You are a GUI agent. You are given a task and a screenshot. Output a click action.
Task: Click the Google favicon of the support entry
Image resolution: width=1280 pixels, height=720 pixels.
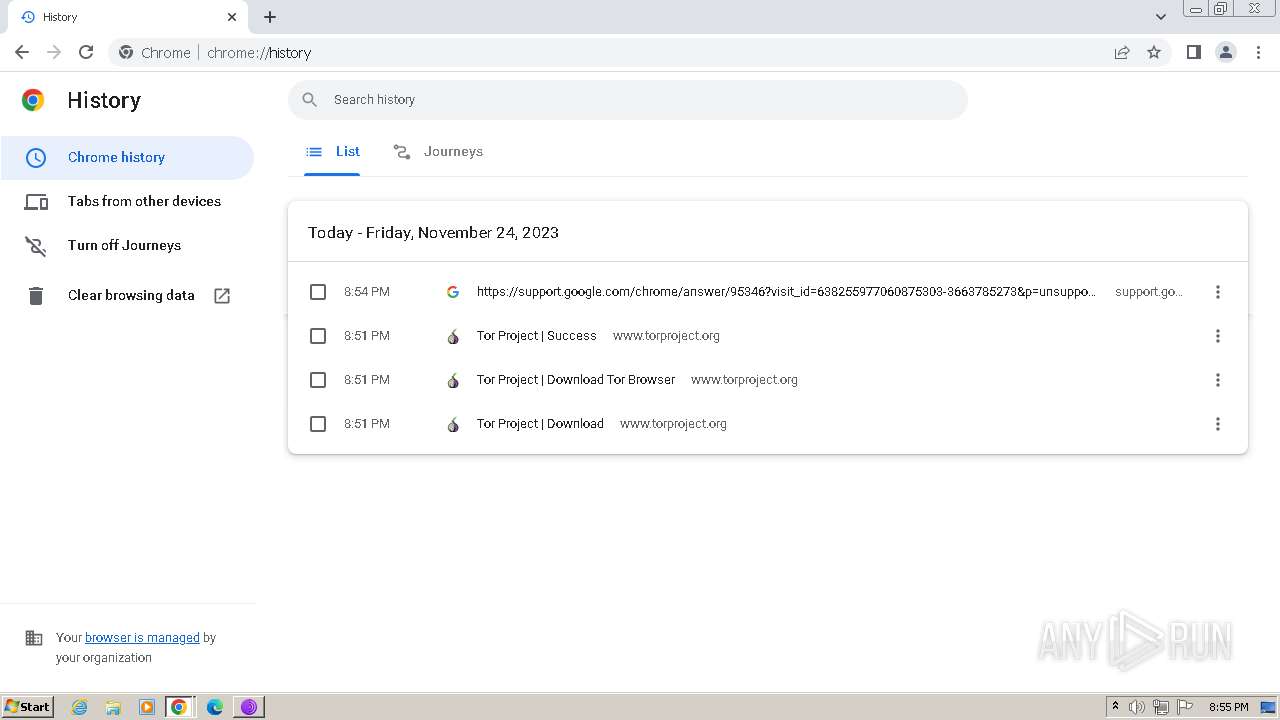453,292
